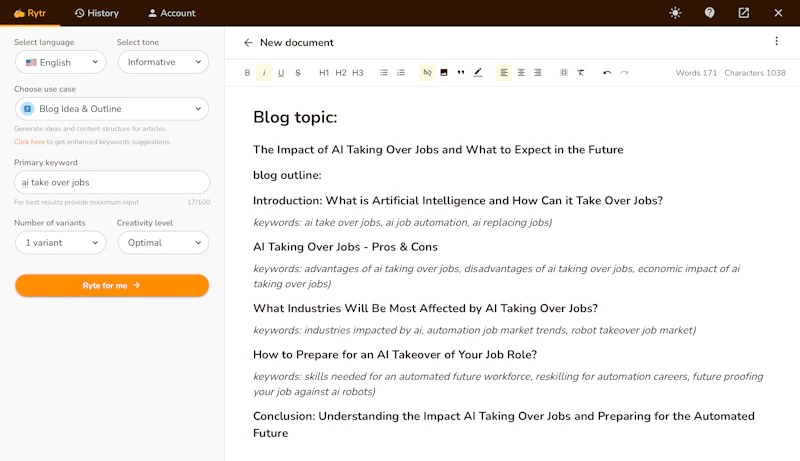Click the insert image icon
This screenshot has height=461, width=800.
pos(444,73)
